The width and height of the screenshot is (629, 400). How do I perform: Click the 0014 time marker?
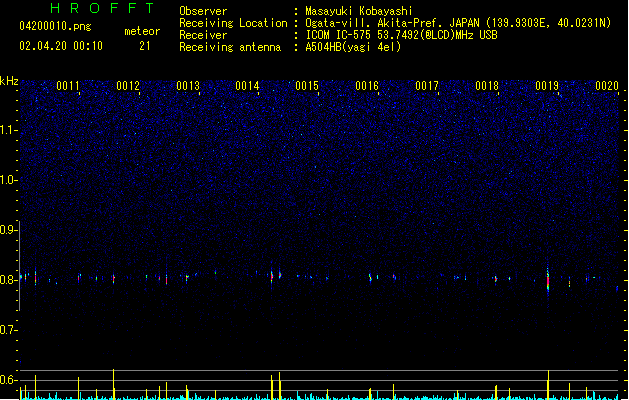pos(247,86)
